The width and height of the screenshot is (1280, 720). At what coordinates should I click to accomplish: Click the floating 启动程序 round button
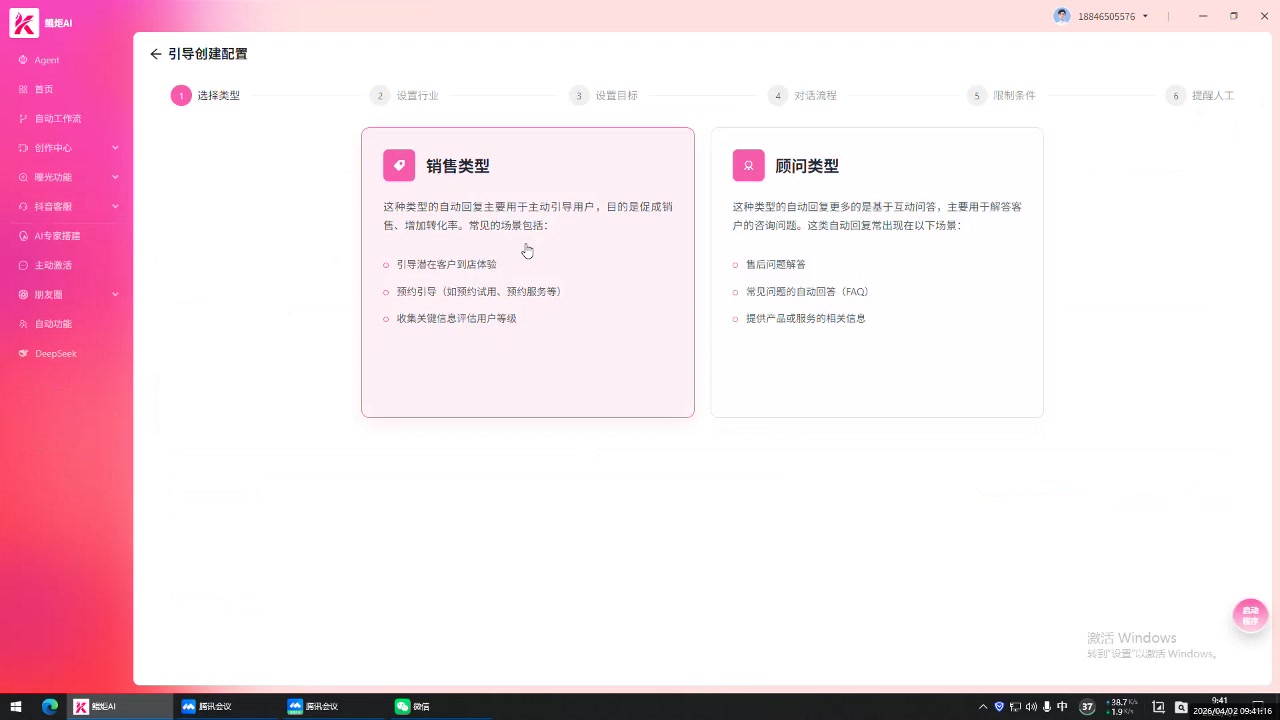(x=1250, y=615)
